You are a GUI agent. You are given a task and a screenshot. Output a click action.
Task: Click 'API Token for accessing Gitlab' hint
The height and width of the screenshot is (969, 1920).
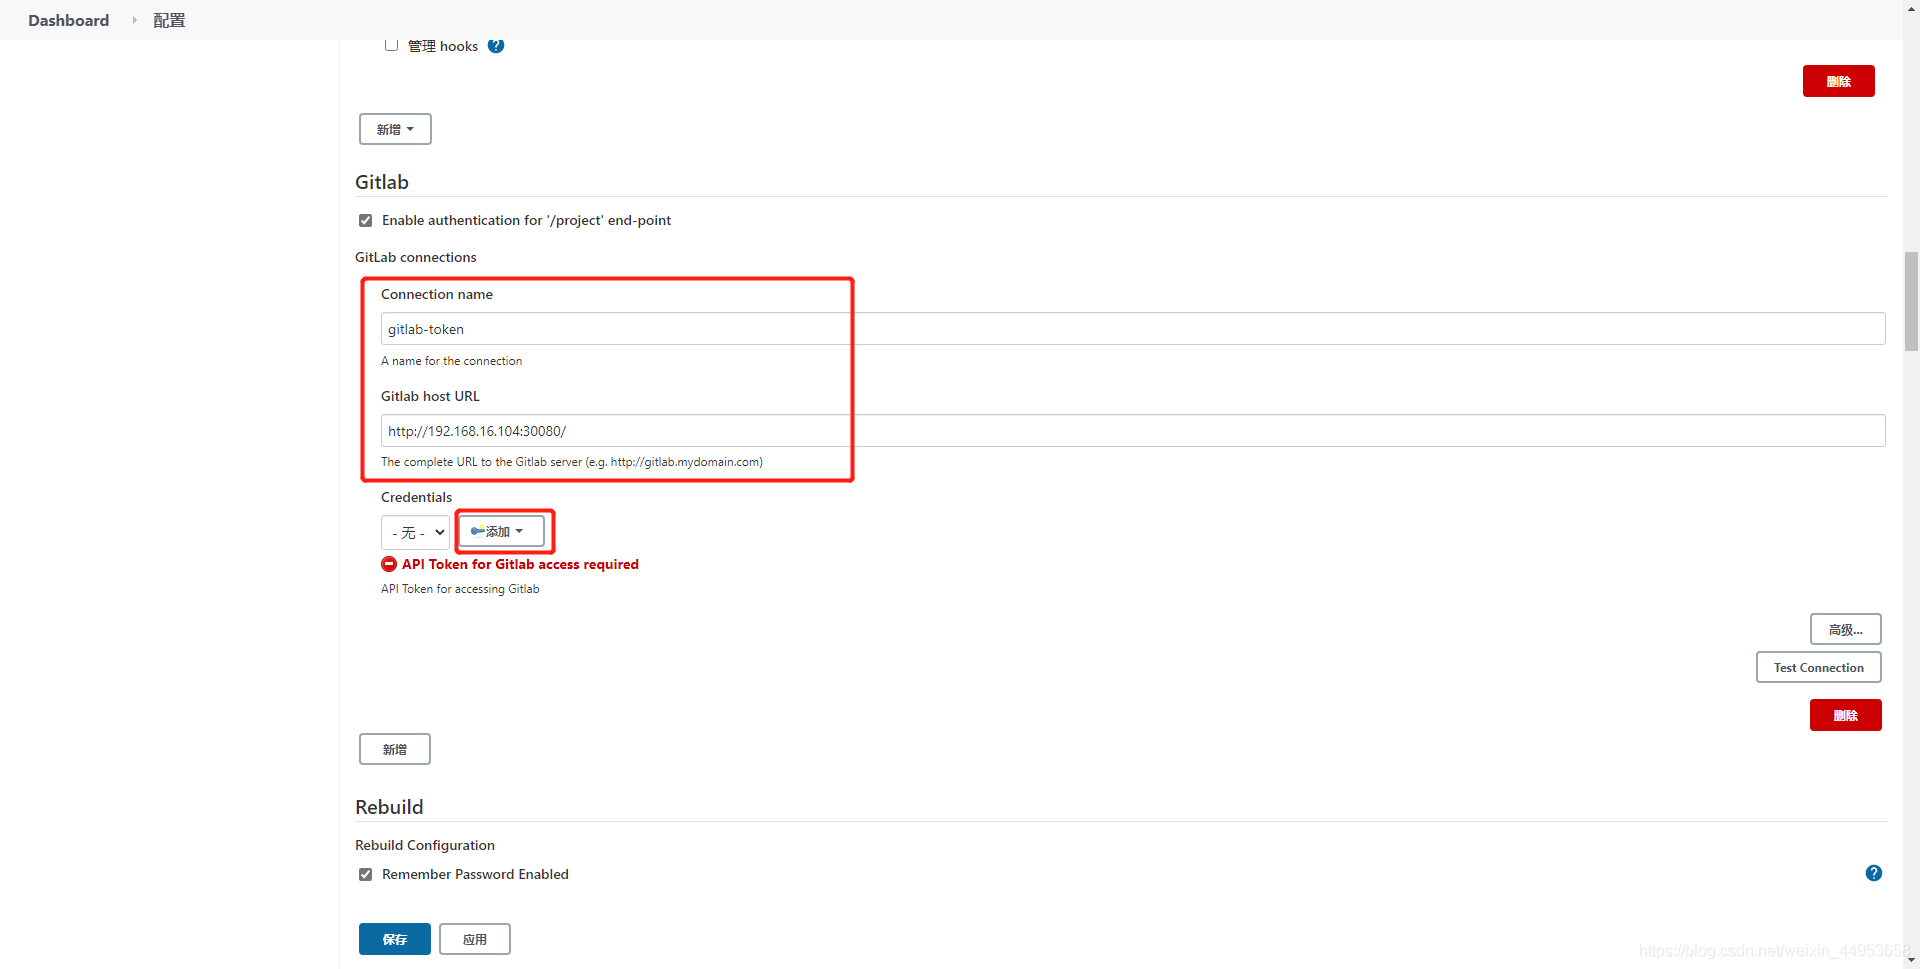(x=460, y=589)
